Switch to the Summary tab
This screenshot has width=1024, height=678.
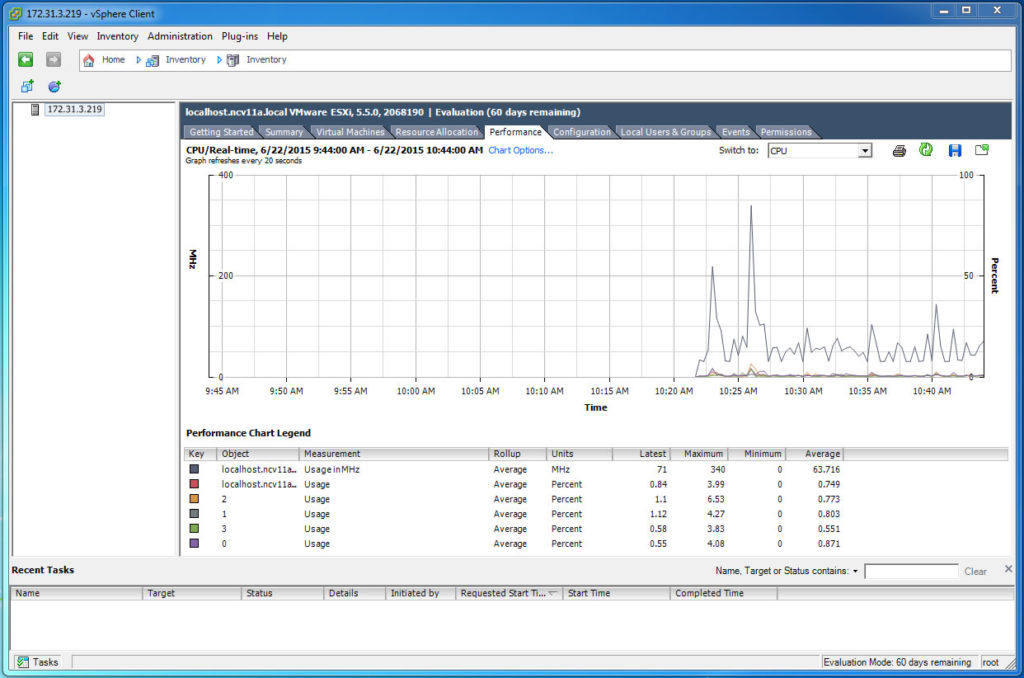click(284, 132)
